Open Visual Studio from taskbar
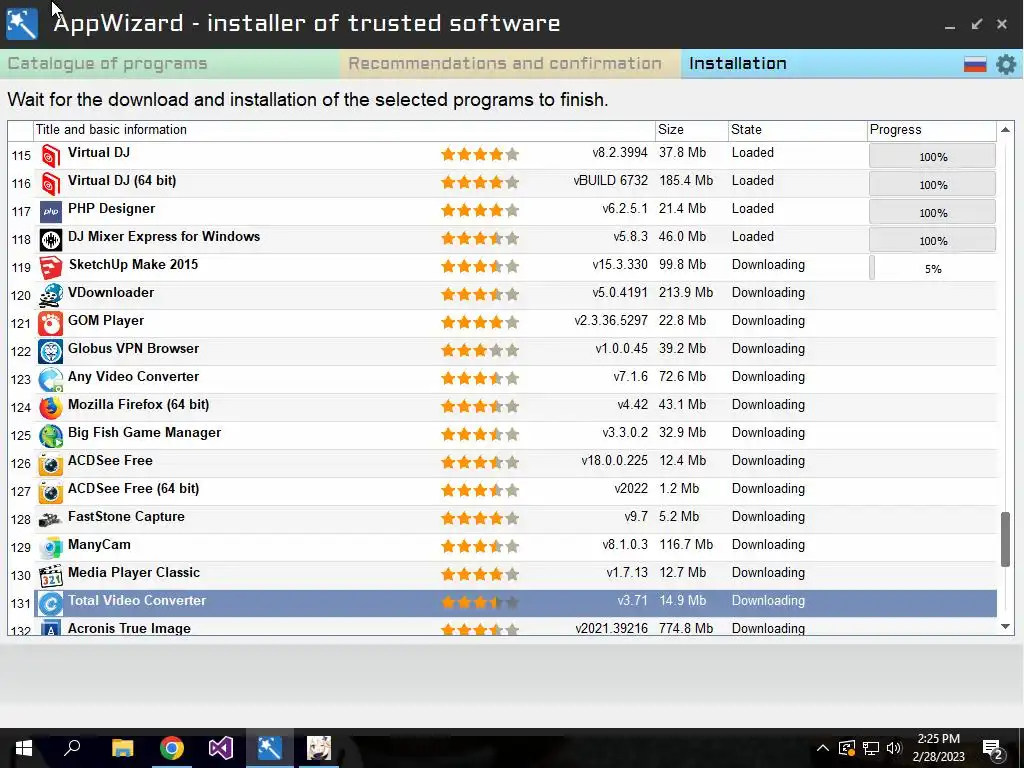The width and height of the screenshot is (1024, 768). (x=221, y=748)
